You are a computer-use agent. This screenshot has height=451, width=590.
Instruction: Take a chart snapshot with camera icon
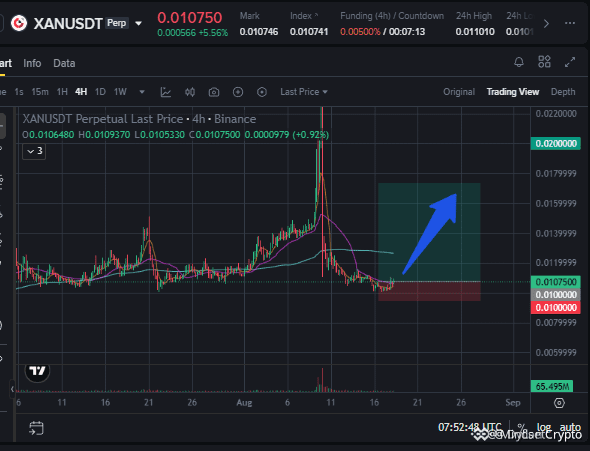pos(214,92)
